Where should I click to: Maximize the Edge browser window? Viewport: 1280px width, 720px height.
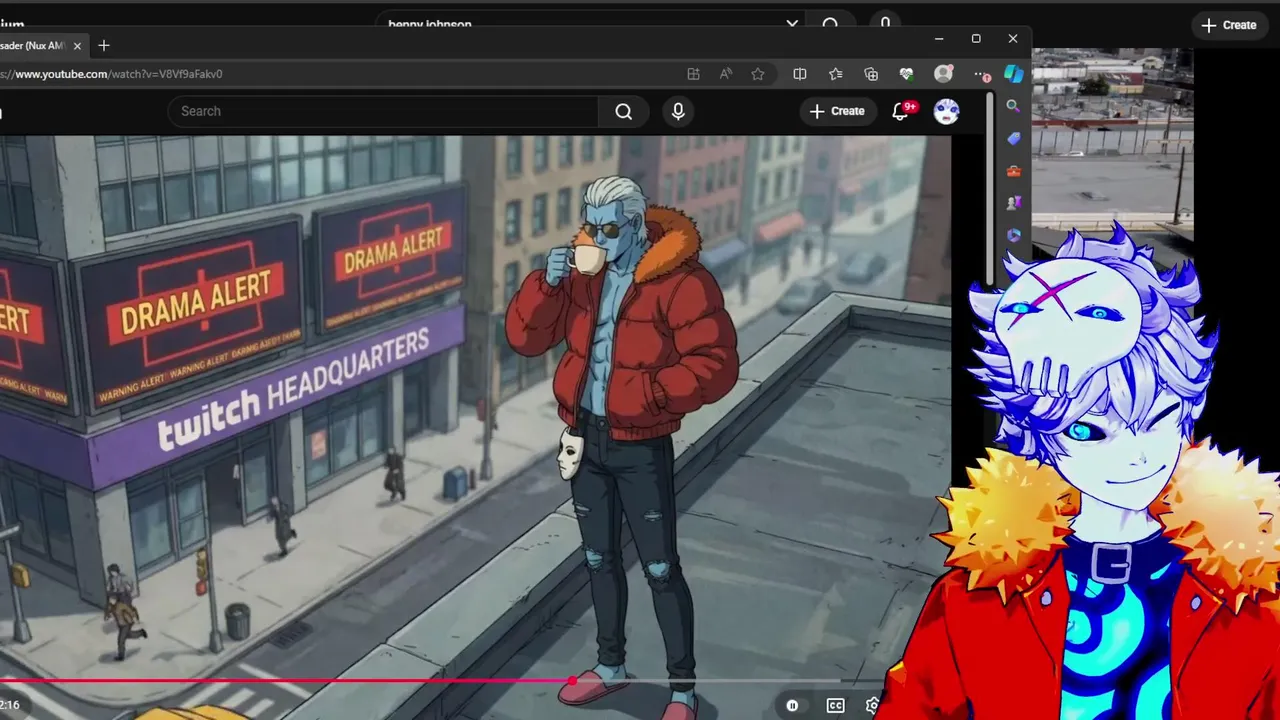click(x=976, y=39)
